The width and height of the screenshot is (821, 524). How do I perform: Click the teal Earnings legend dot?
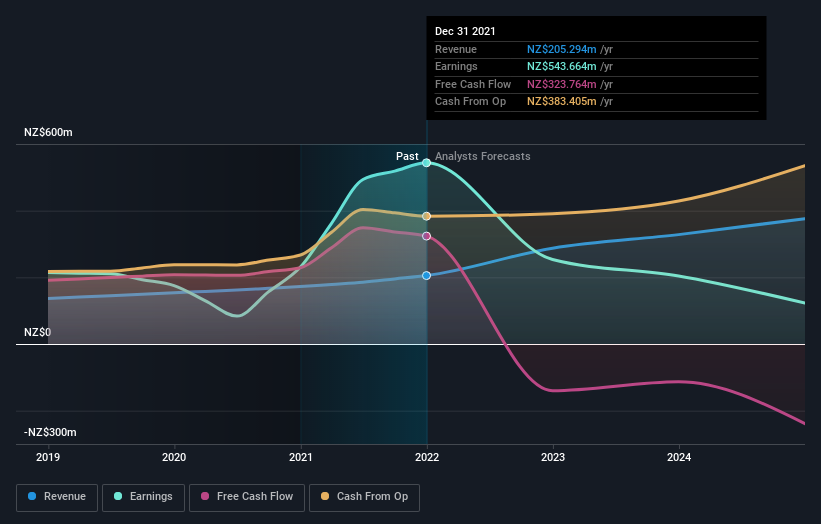click(118, 496)
